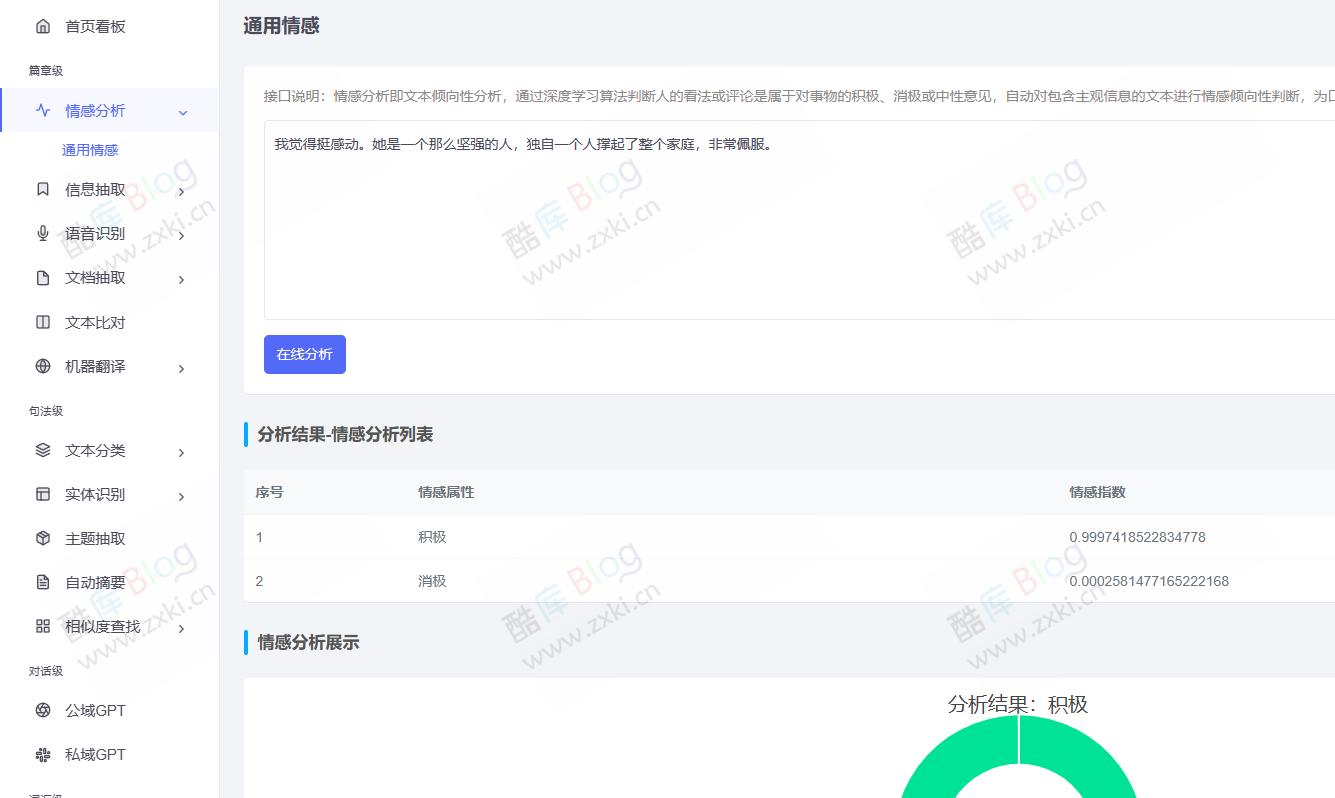Select the 首页看板 home icon
This screenshot has width=1335, height=798.
pyautogui.click(x=42, y=25)
